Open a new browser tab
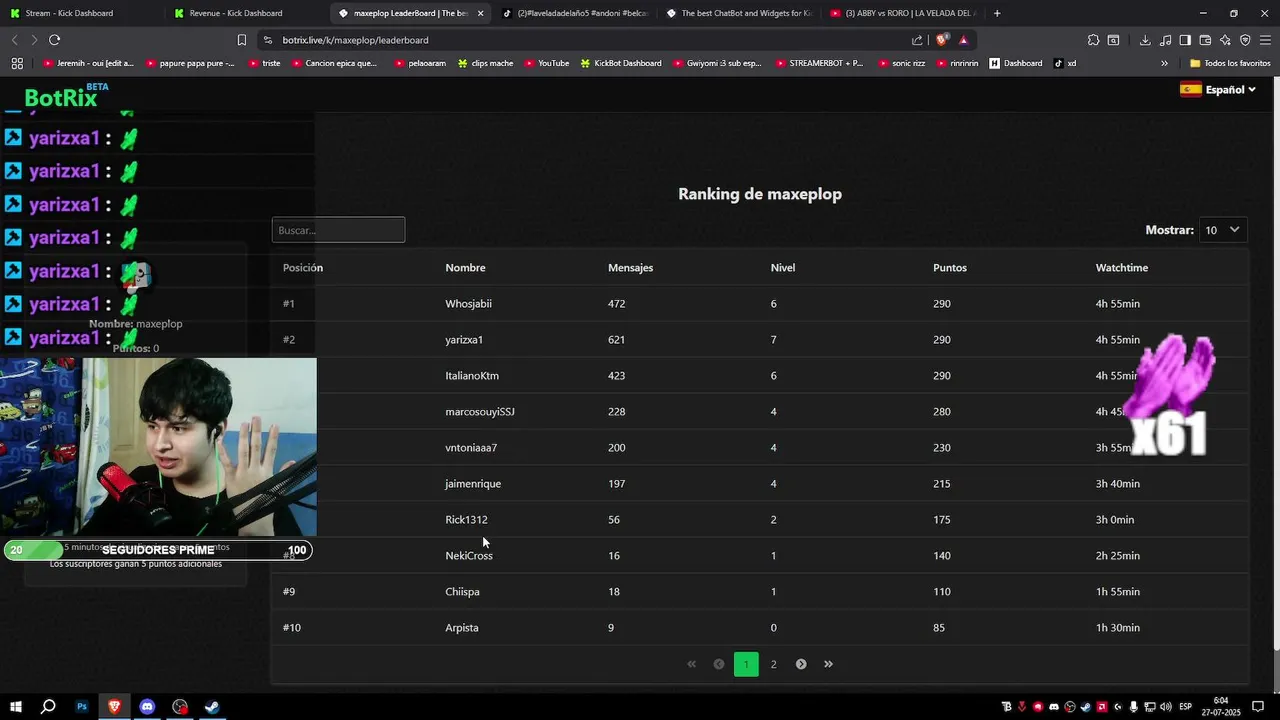Viewport: 1280px width, 720px height. click(x=997, y=13)
